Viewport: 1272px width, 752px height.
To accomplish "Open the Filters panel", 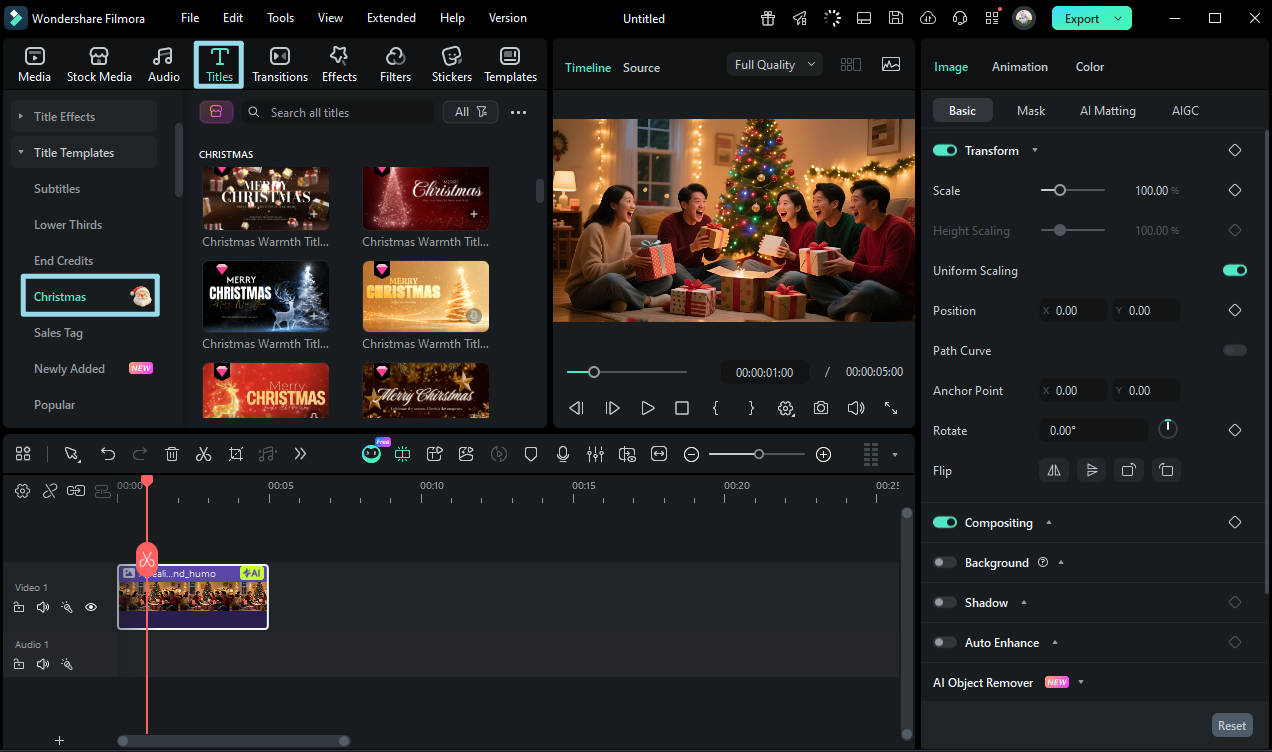I will pyautogui.click(x=395, y=64).
